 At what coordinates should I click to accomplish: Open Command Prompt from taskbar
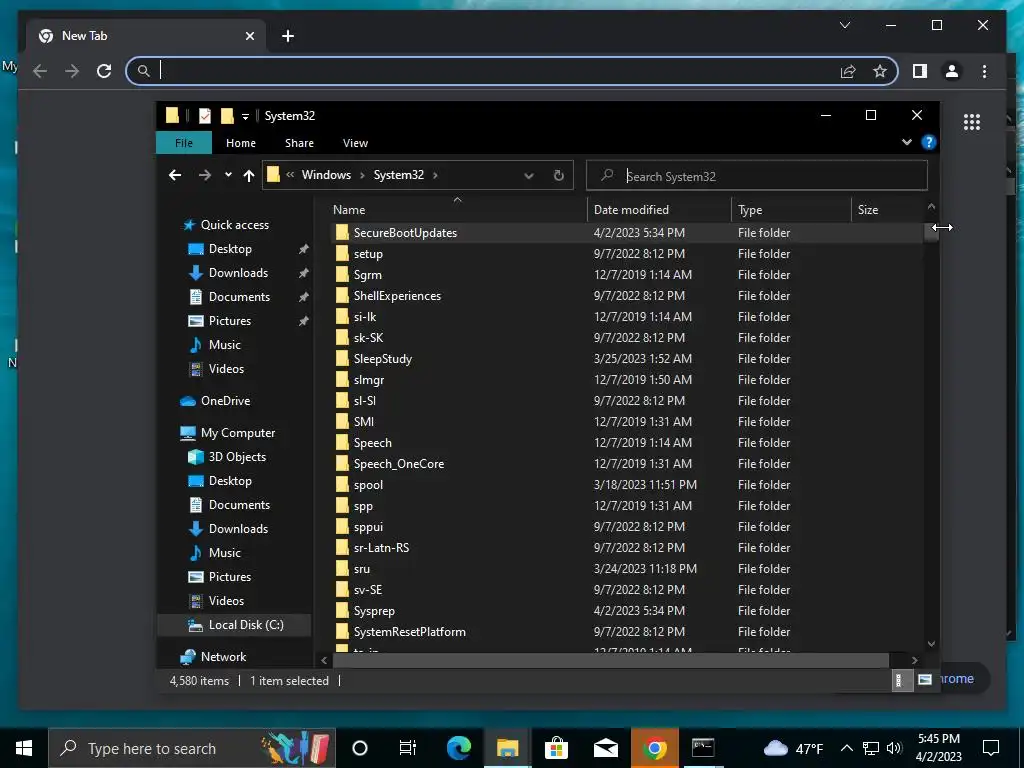[703, 748]
